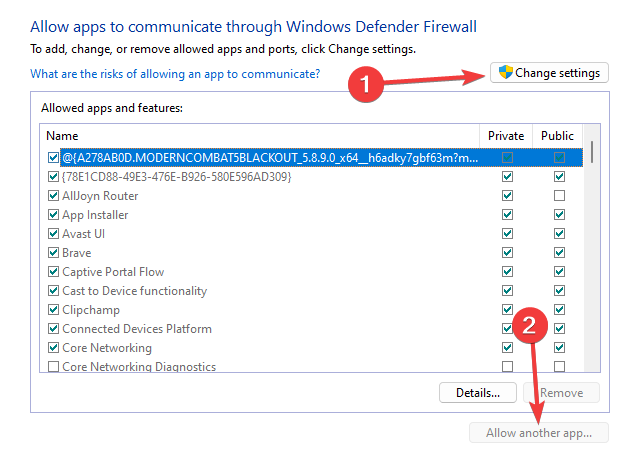The width and height of the screenshot is (643, 459).
Task: Enable Core Networking Diagnostics checkbox
Action: tap(53, 367)
